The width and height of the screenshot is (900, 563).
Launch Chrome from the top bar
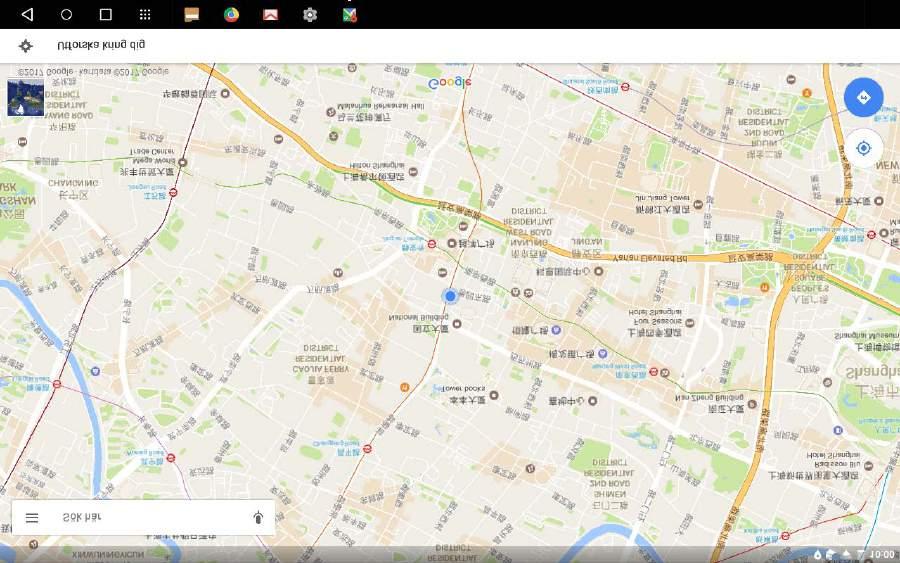pos(231,14)
